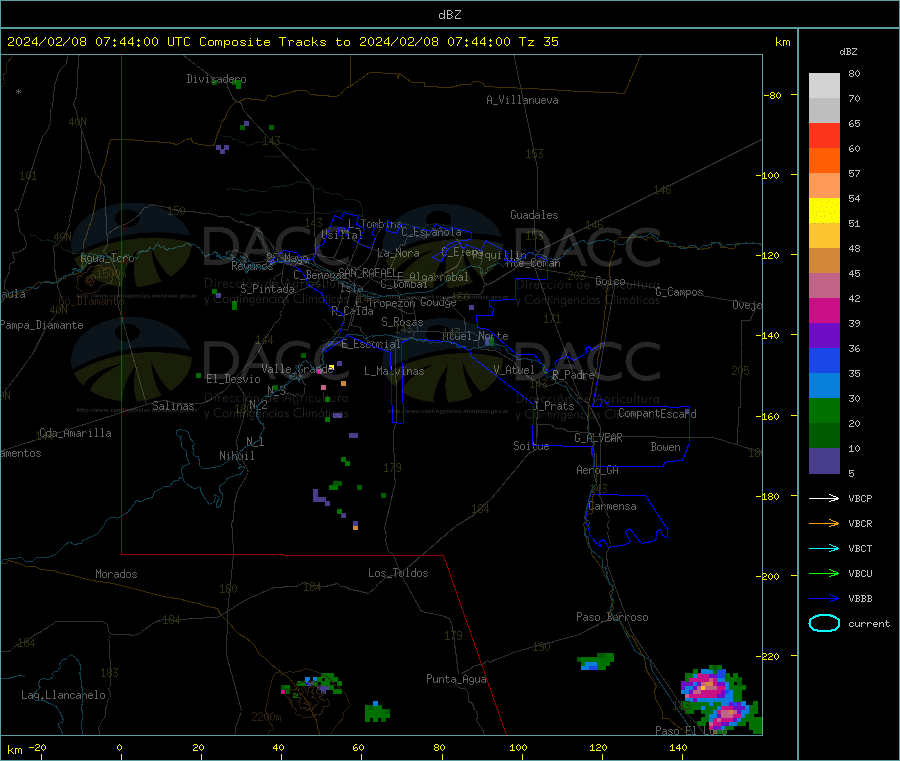Click the Agua_Toro map label
Viewport: 900px width, 761px height.
tap(107, 258)
